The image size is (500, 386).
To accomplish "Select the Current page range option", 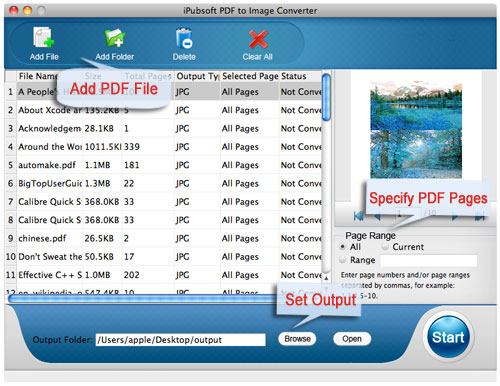I will tap(385, 247).
